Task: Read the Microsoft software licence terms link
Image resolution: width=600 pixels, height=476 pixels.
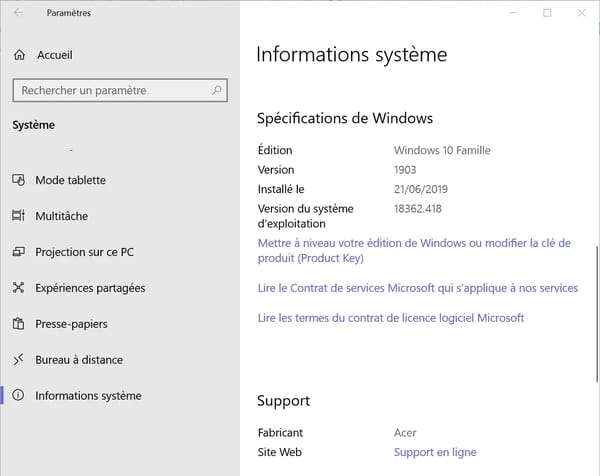Action: (391, 318)
